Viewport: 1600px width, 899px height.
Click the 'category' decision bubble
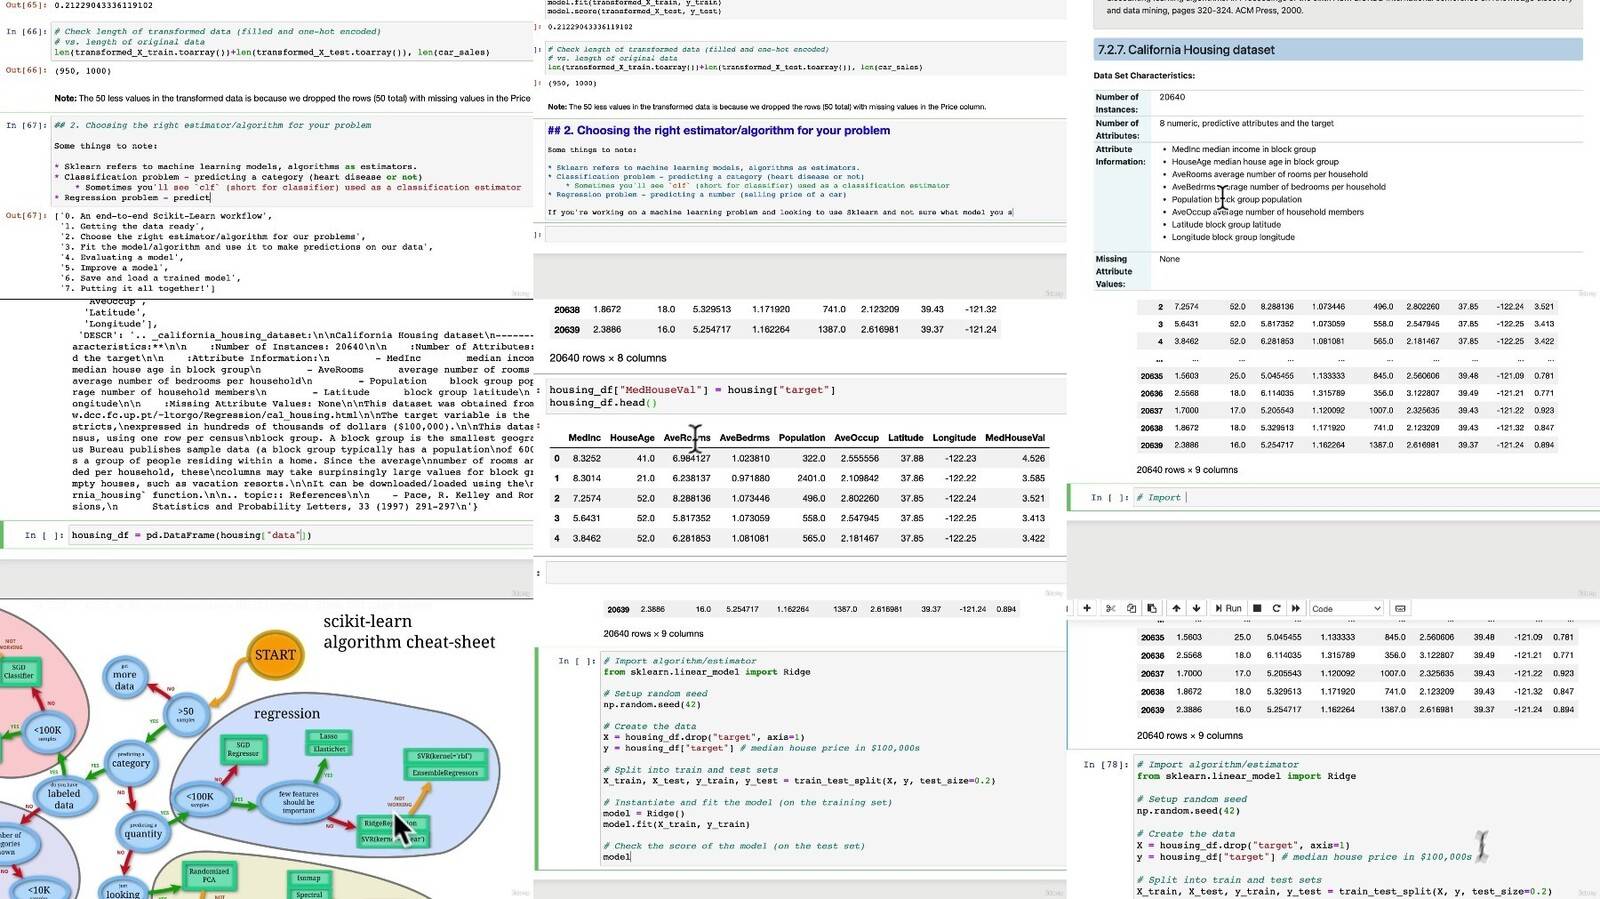[x=131, y=762]
